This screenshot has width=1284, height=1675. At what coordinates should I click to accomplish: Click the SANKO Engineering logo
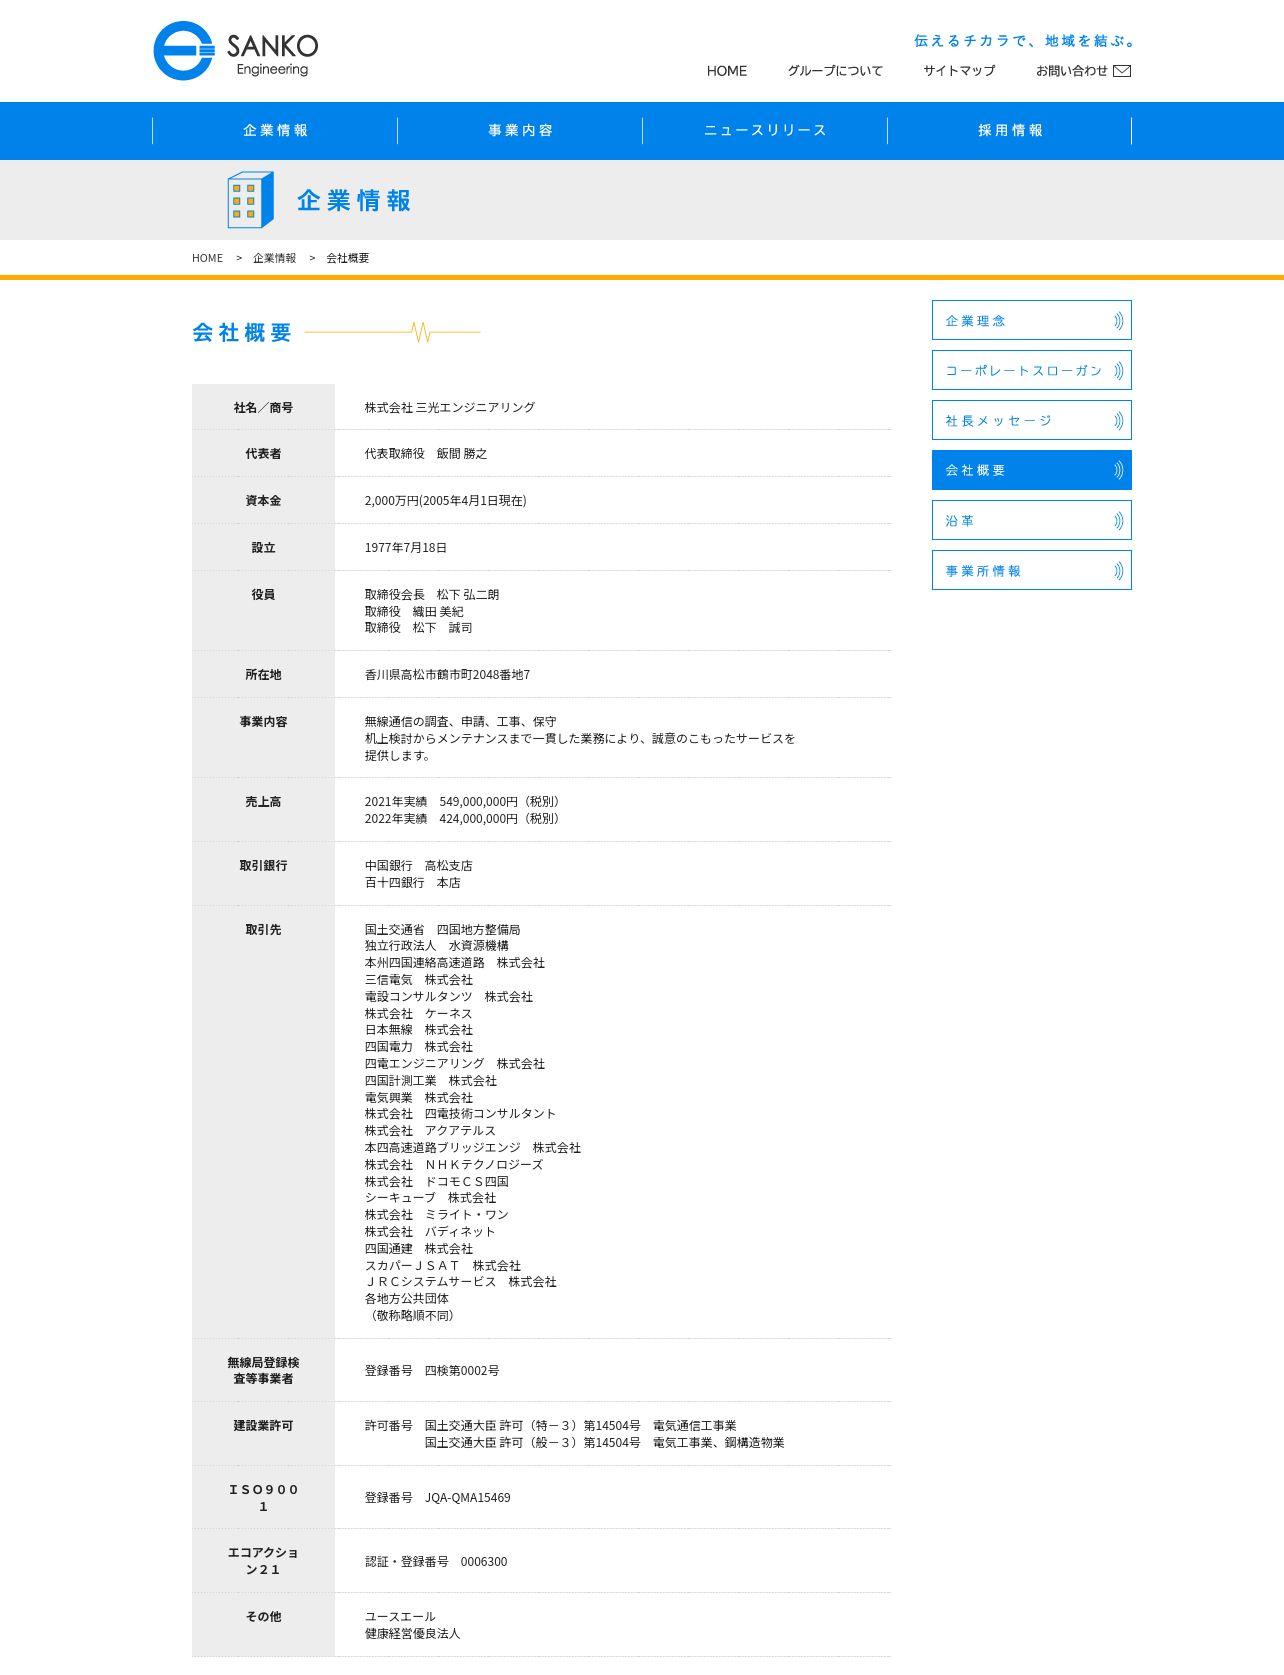pyautogui.click(x=236, y=51)
